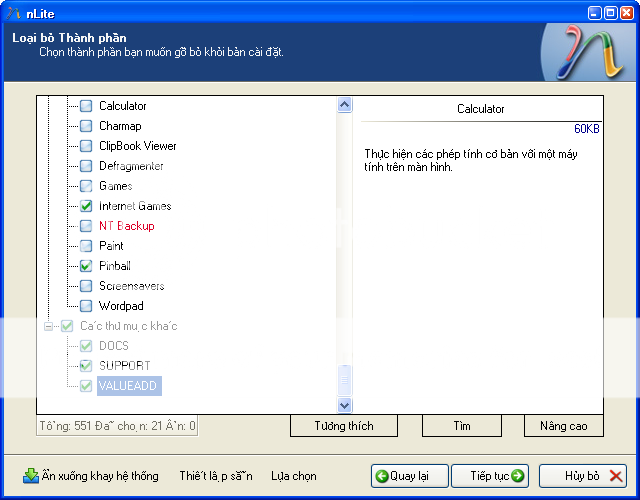
Task: Select ClipBook Viewer in the list
Action: click(x=138, y=146)
